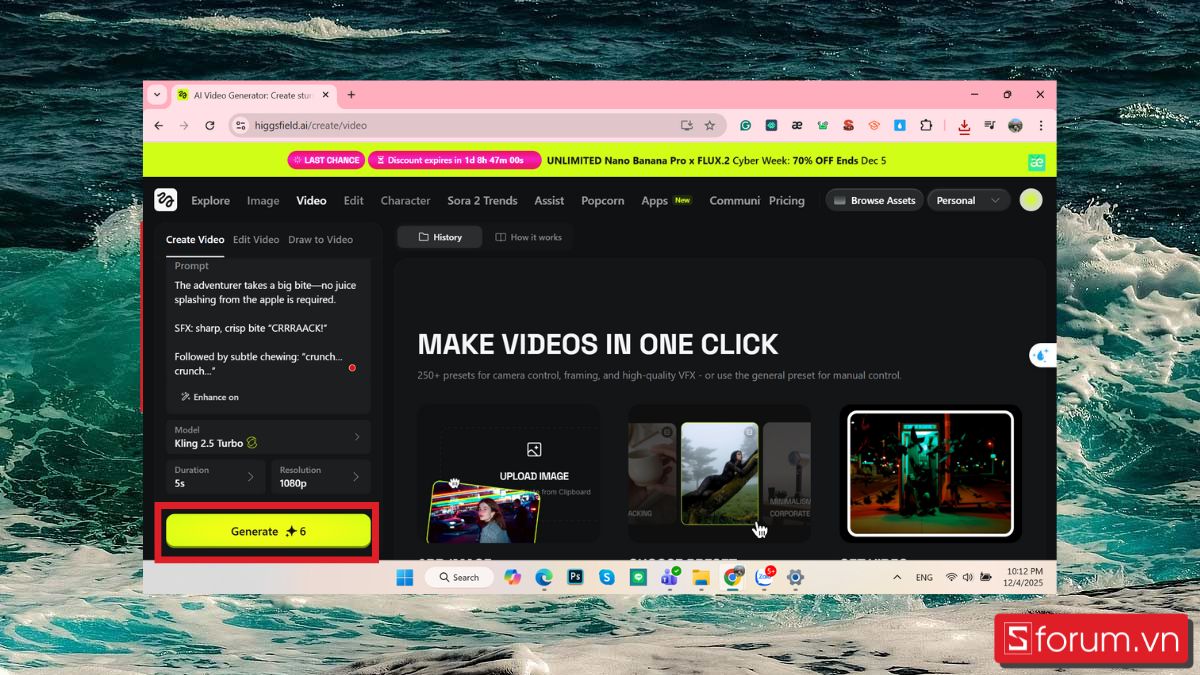This screenshot has width=1200, height=675.
Task: Open Apps marked New
Action: 666,200
